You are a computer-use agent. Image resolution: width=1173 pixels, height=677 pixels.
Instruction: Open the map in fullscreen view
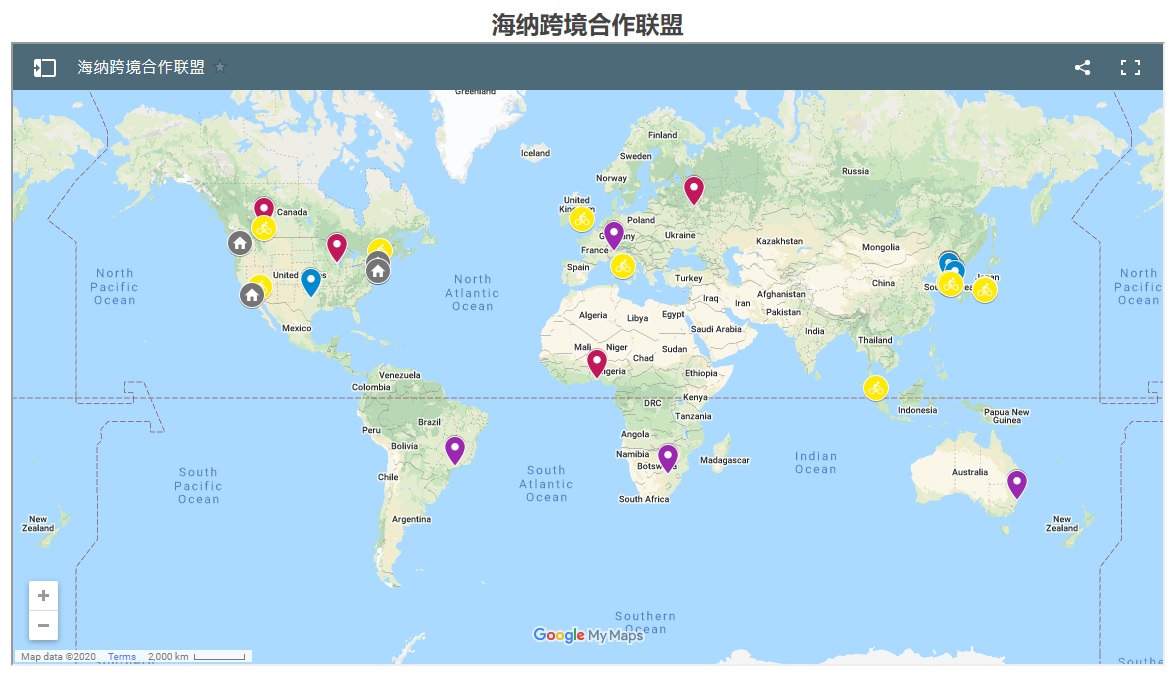[1130, 68]
